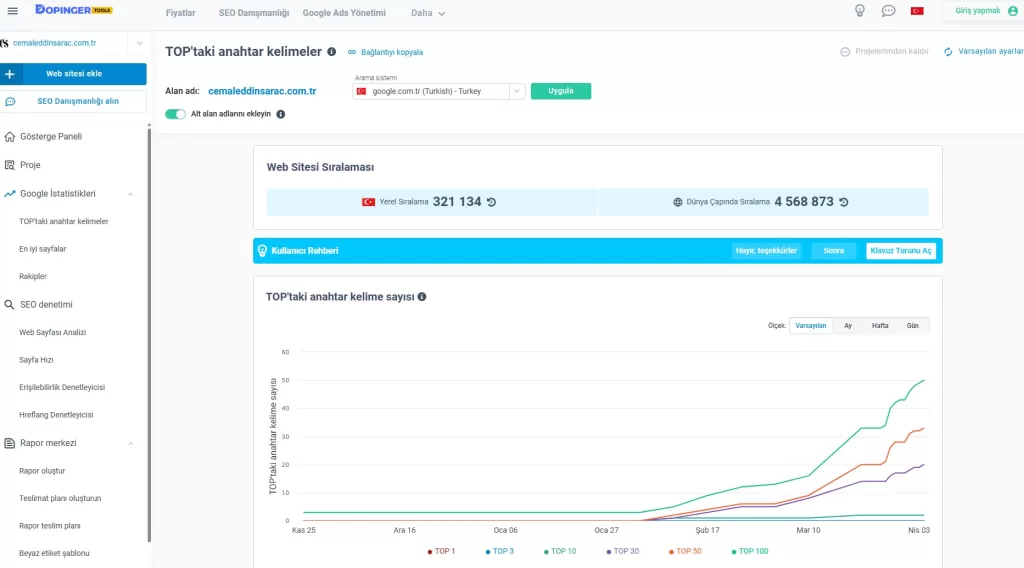Click the lightbulb tips icon
The height and width of the screenshot is (568, 1024).
[x=859, y=11]
